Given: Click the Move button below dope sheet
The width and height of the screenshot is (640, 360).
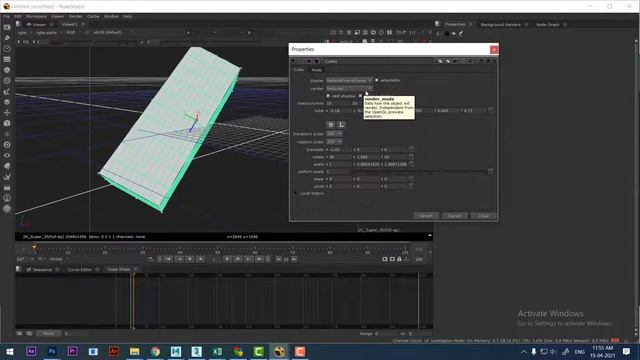Looking at the screenshot, I should [x=48, y=333].
